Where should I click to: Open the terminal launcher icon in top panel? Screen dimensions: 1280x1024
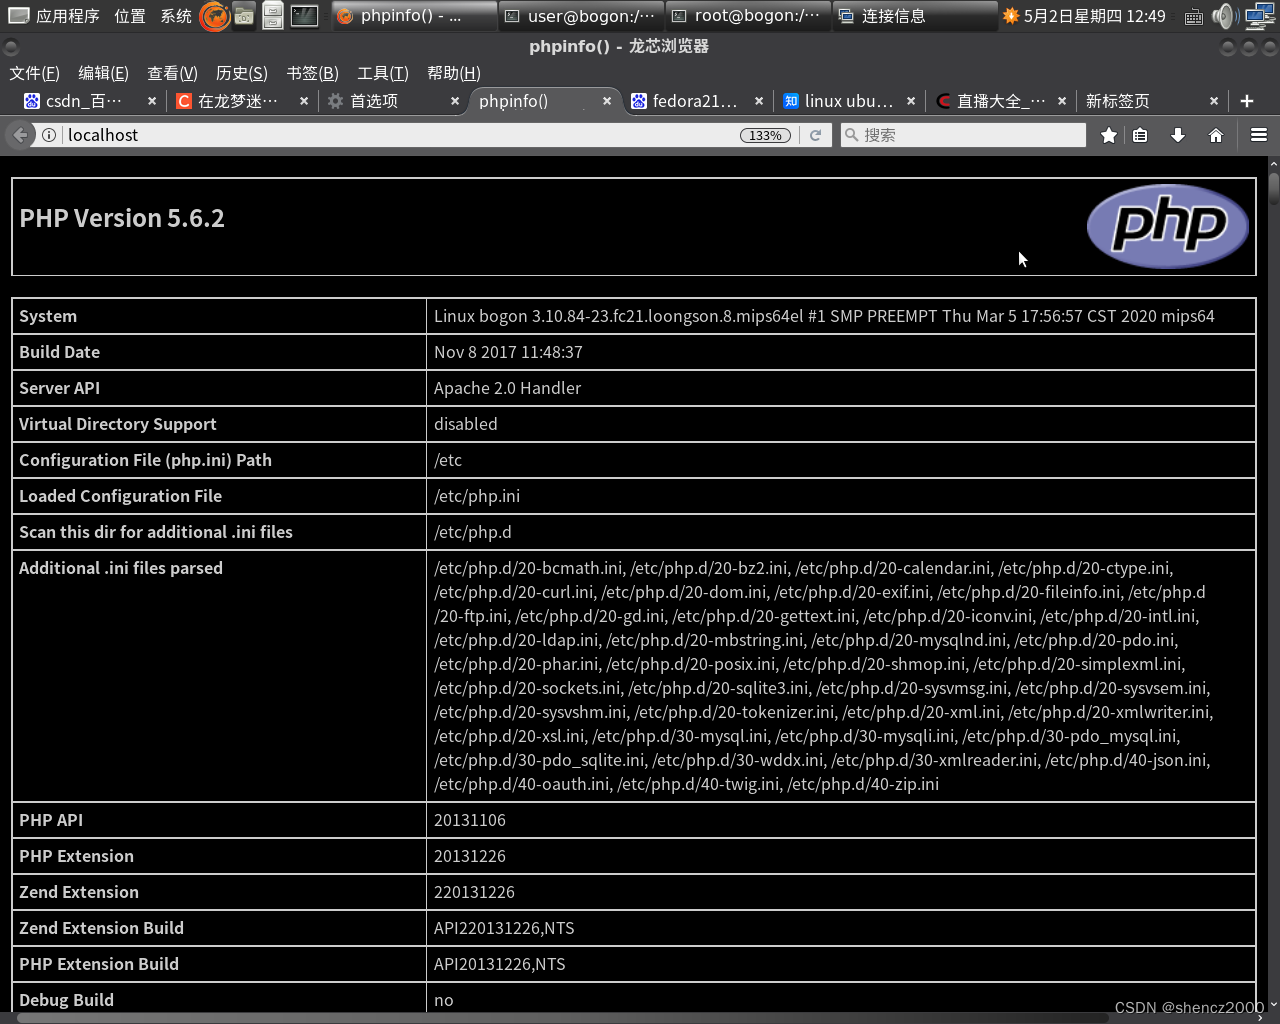(304, 16)
